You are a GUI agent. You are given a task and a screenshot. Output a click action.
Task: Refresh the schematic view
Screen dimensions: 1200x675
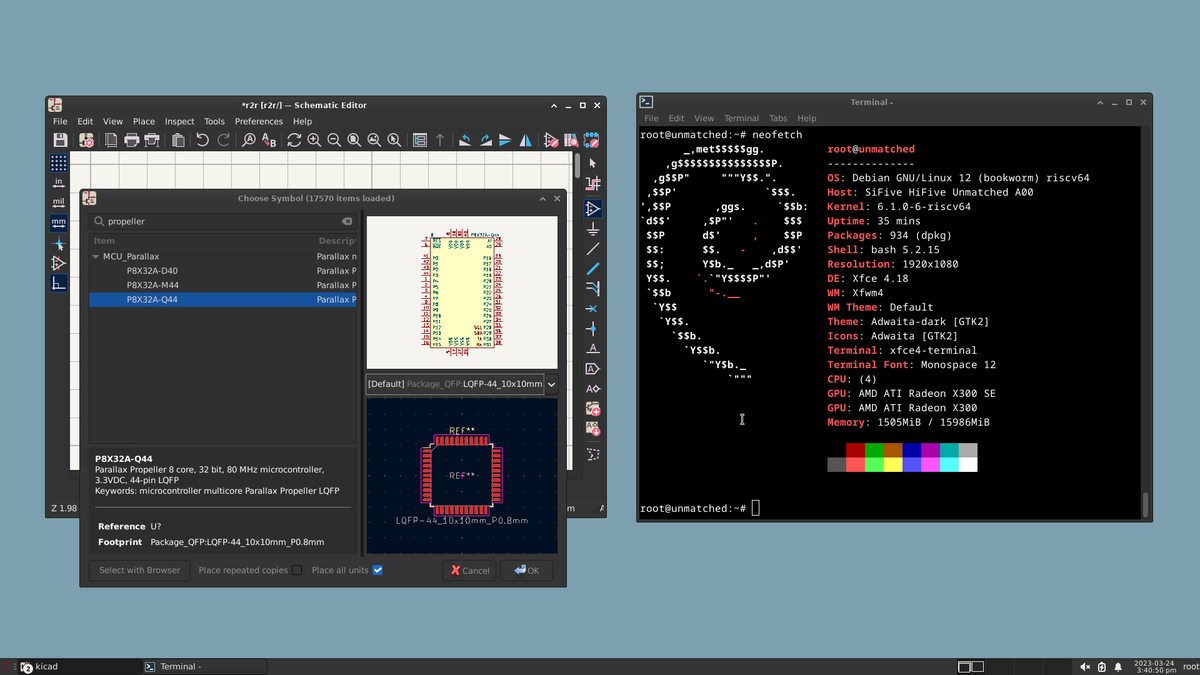[x=294, y=141]
